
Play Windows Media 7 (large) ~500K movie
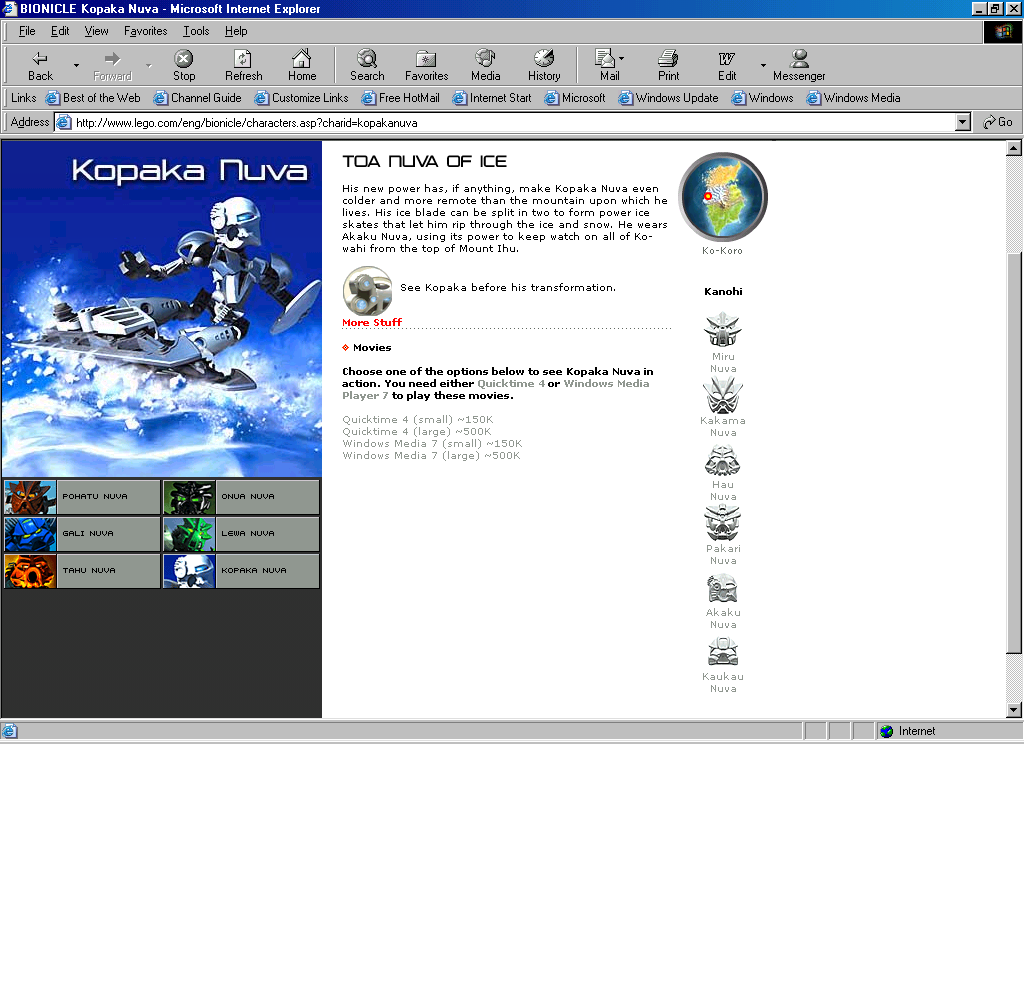coord(431,455)
